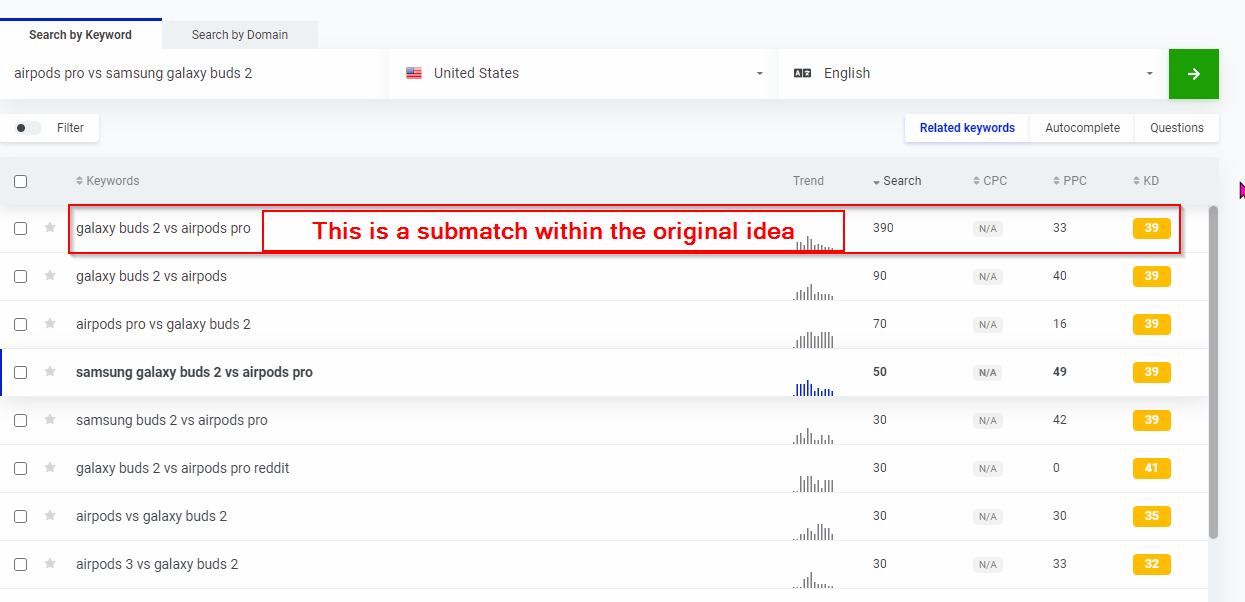Check the box for samsung buds 2 vs airpods pro
1245x602 pixels.
20,420
